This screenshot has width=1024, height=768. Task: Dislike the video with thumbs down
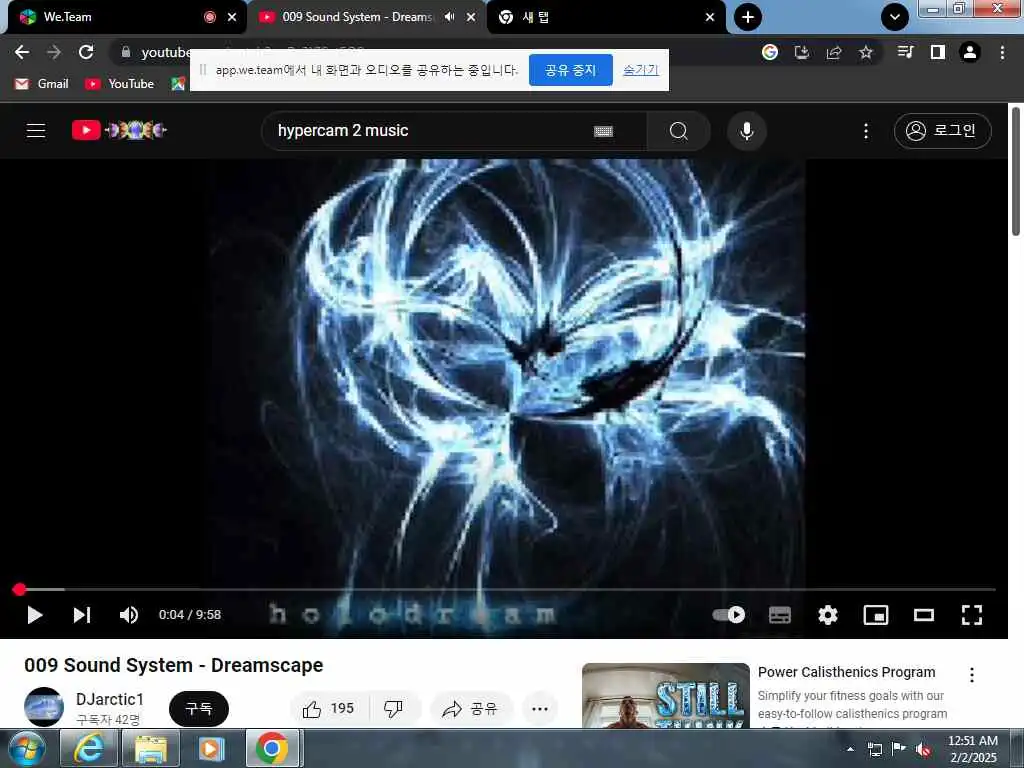click(394, 709)
